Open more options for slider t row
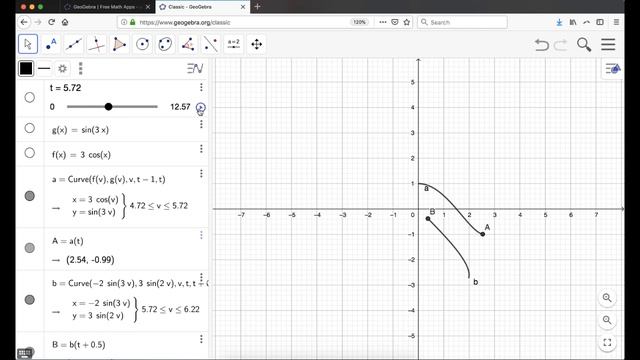This screenshot has height=360, width=640. coord(201,87)
